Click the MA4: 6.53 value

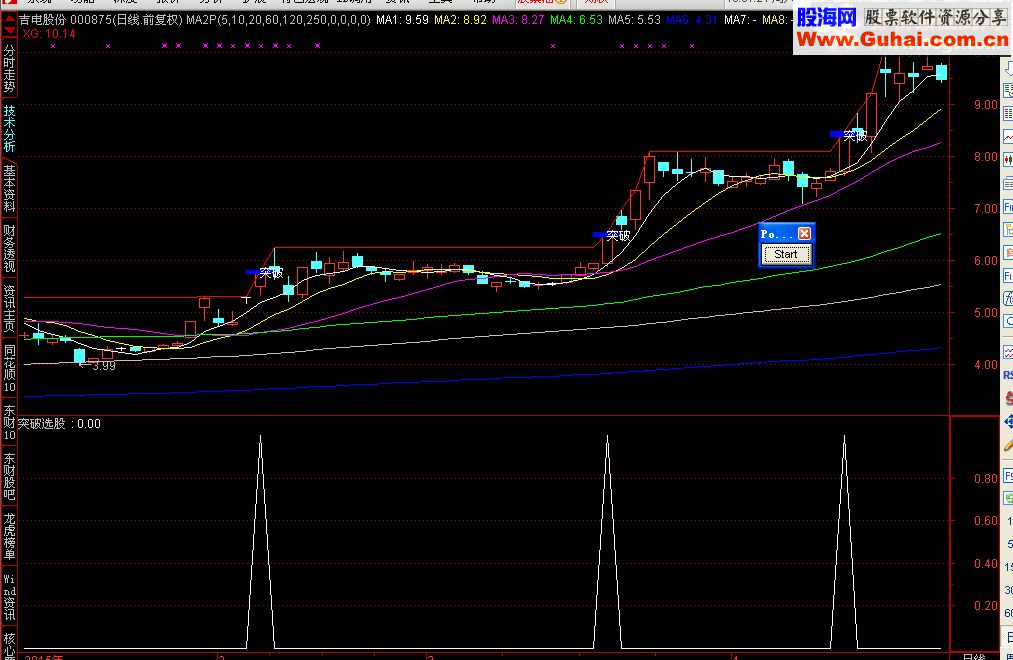(576, 19)
